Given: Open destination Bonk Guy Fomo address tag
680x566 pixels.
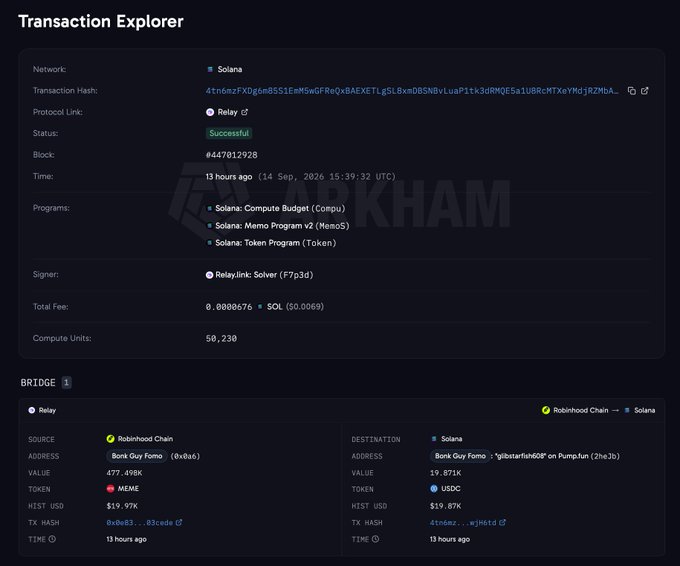Looking at the screenshot, I should point(460,456).
